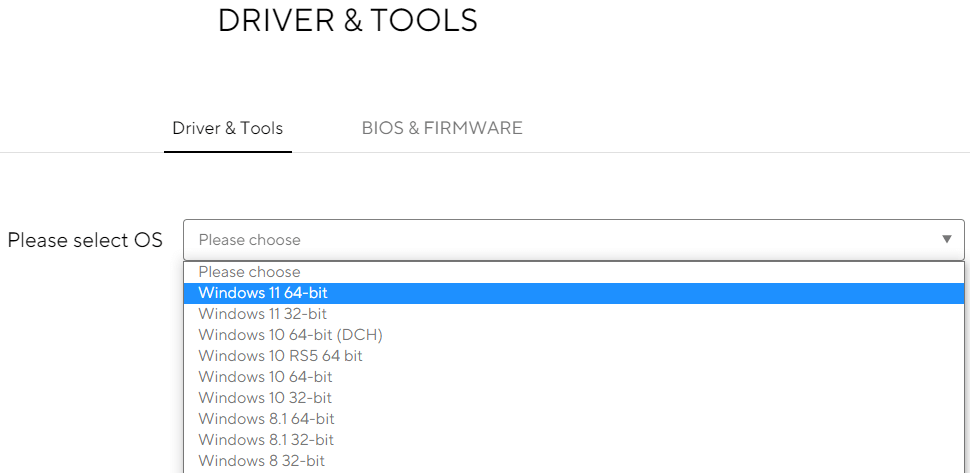The image size is (970, 473).
Task: Pick Windows 10 64-bit (DCH) option
Action: tap(290, 335)
